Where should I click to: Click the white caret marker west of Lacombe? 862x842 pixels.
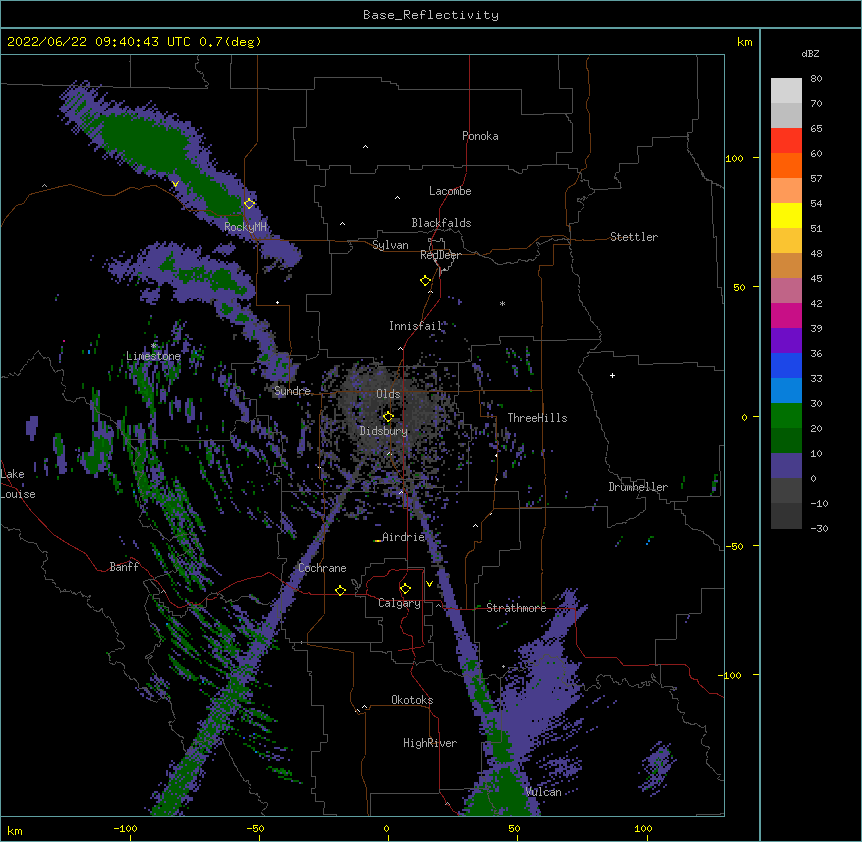click(x=397, y=198)
